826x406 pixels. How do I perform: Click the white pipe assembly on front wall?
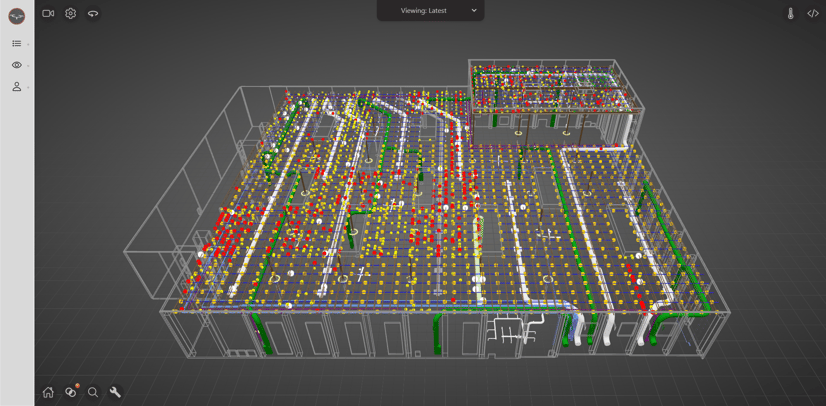pos(514,329)
